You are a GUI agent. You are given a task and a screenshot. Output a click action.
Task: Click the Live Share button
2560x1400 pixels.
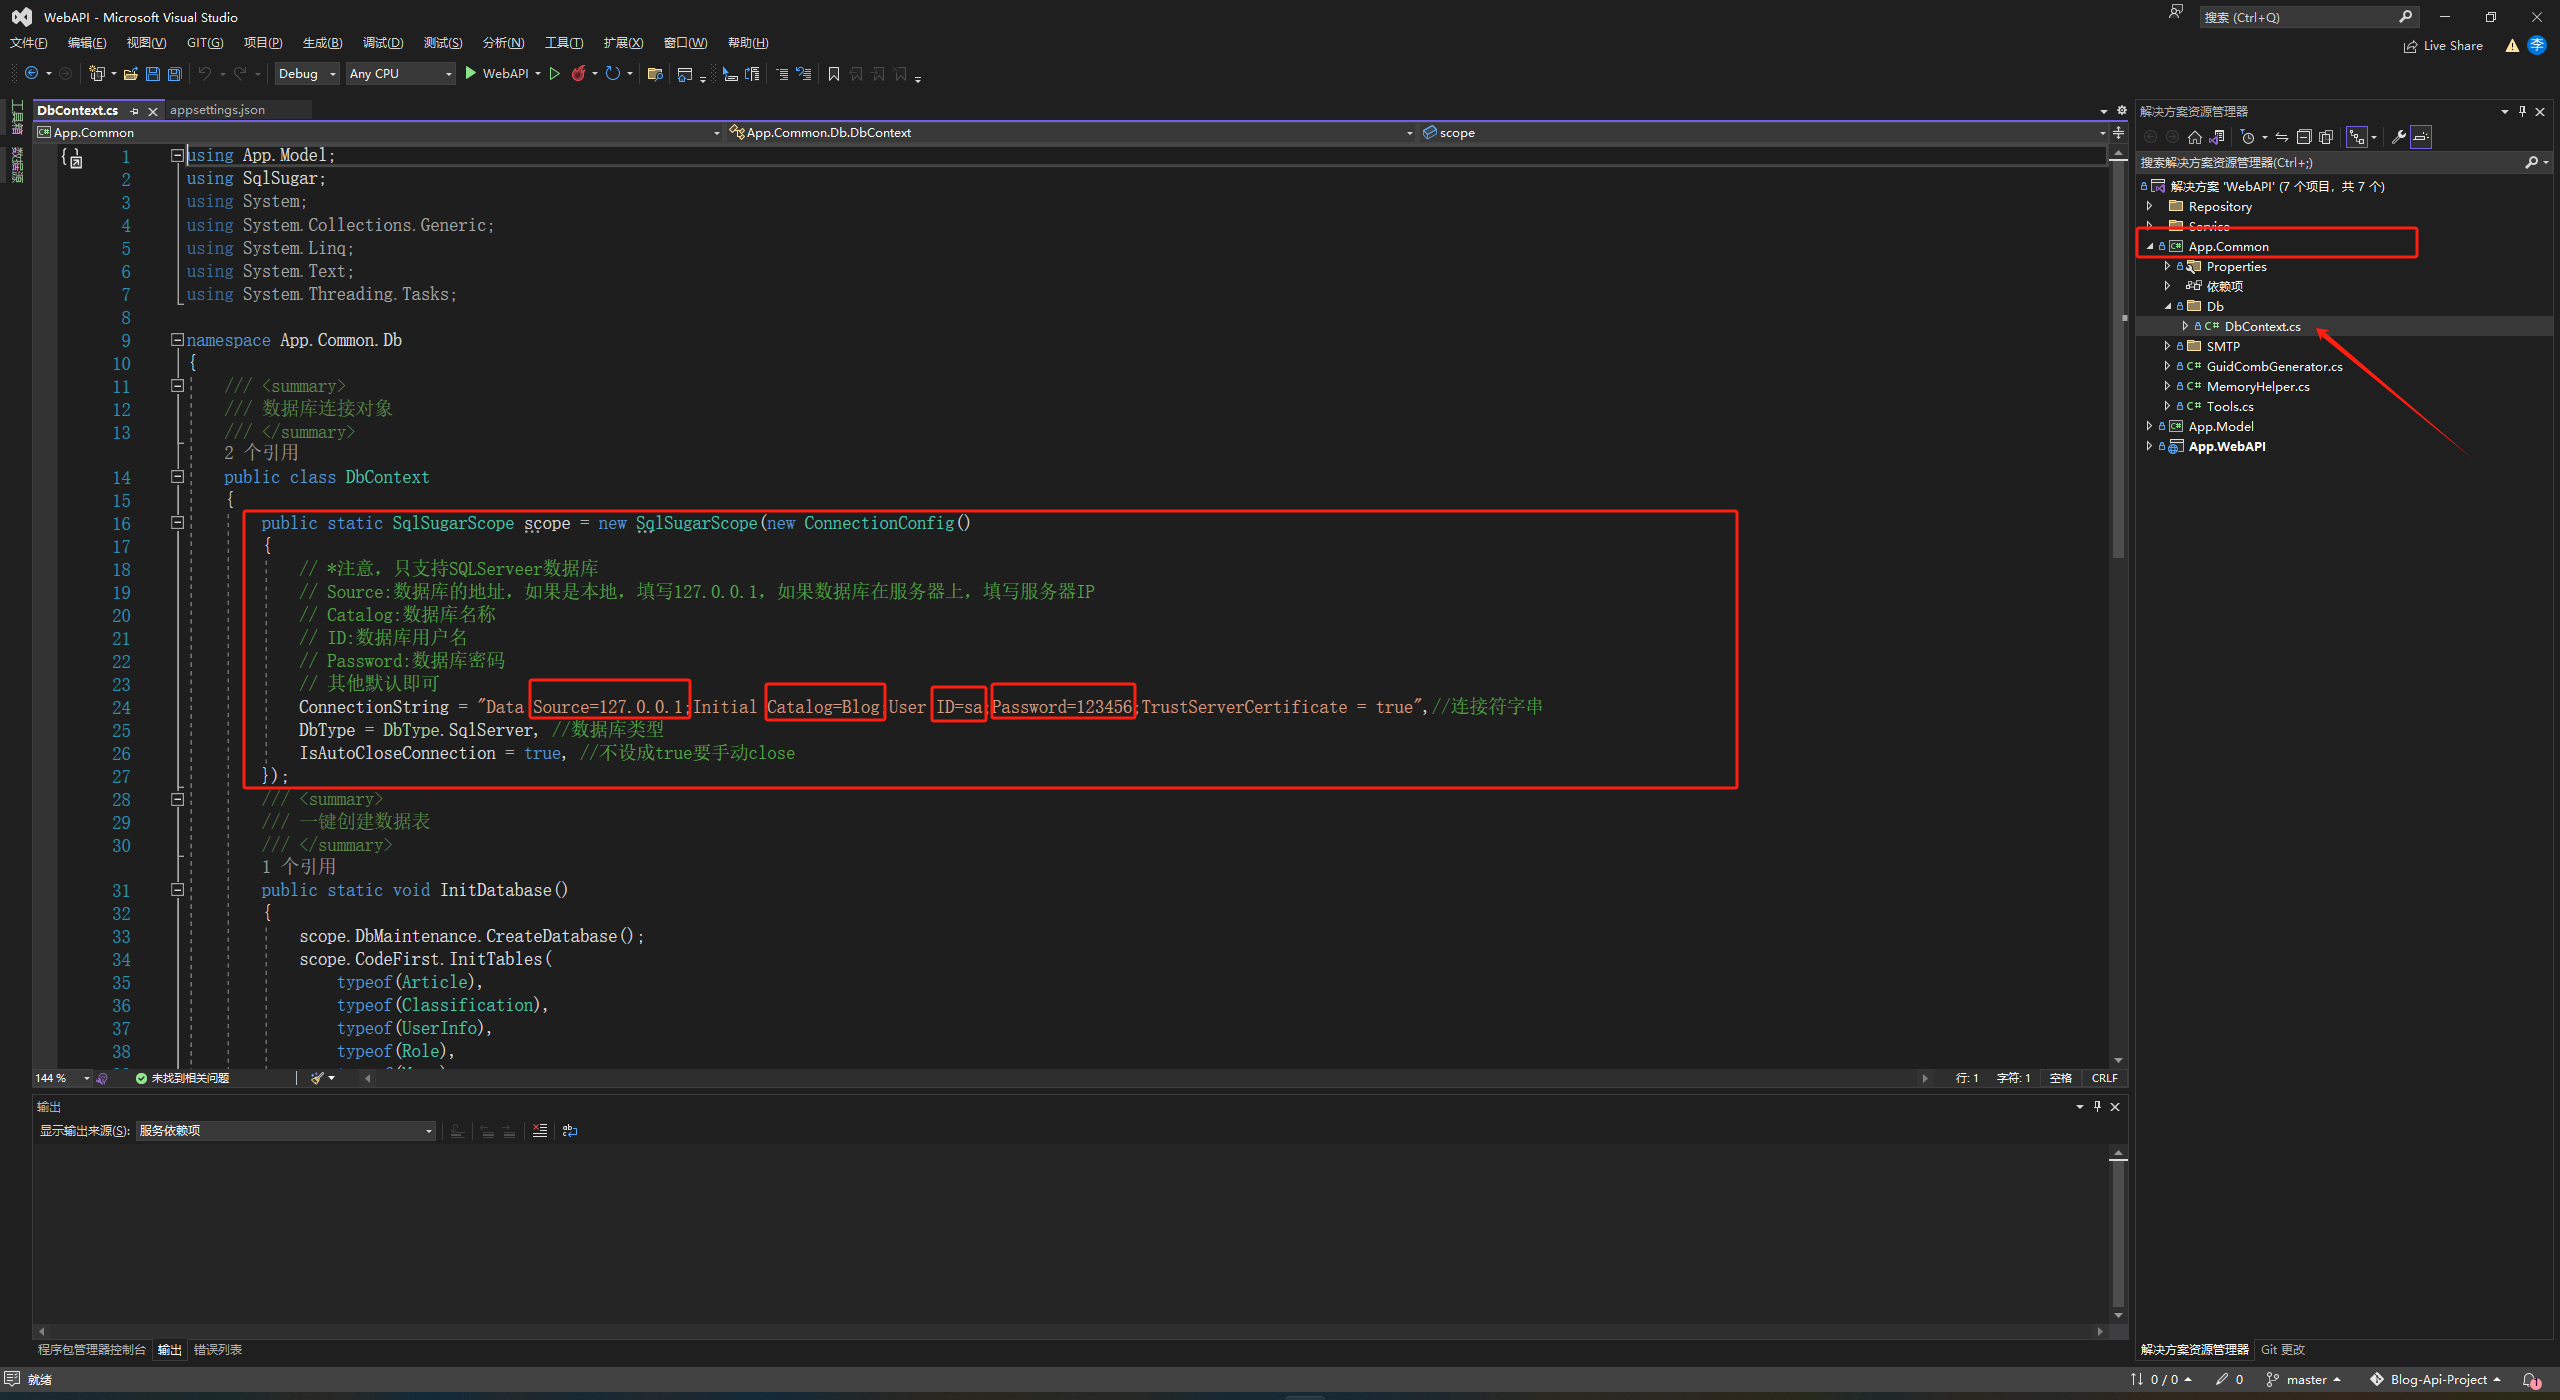(x=2443, y=46)
